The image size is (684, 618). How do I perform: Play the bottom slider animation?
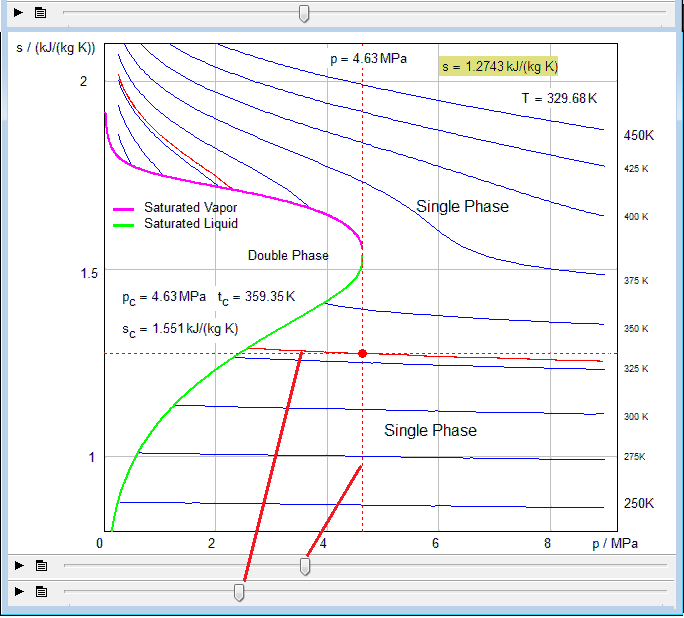19,591
